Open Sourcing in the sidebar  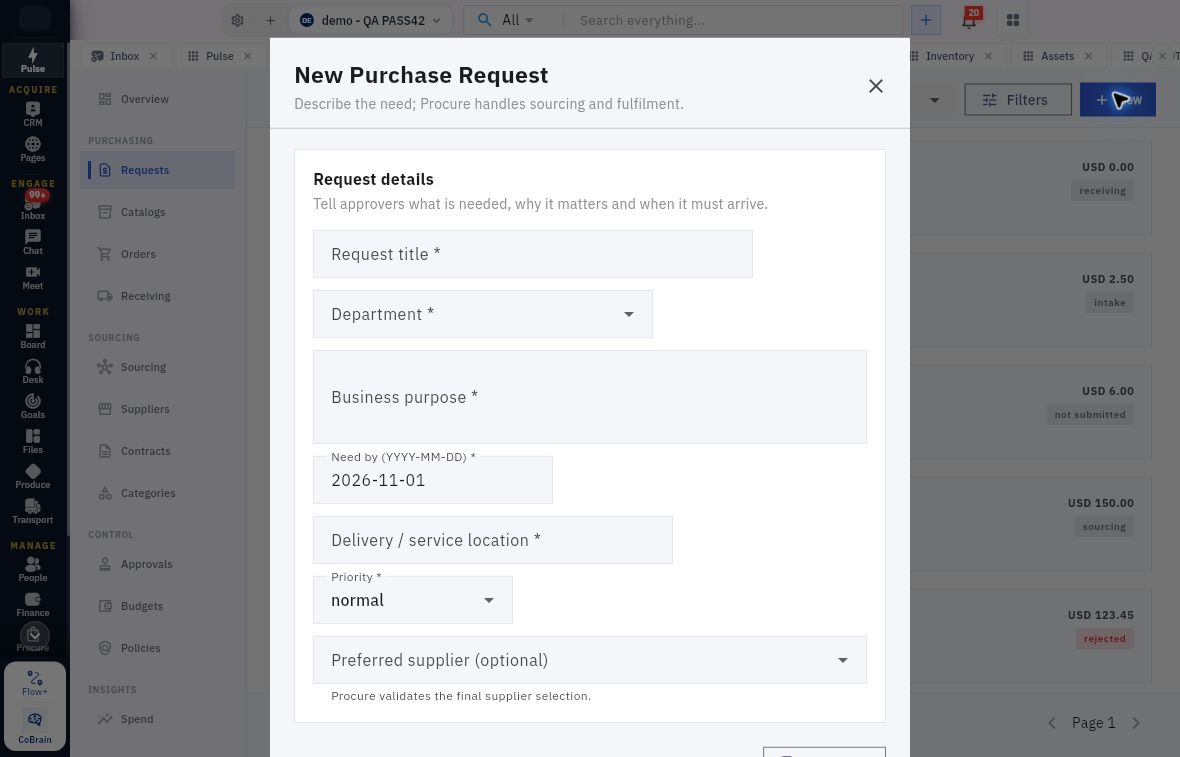(x=158, y=367)
